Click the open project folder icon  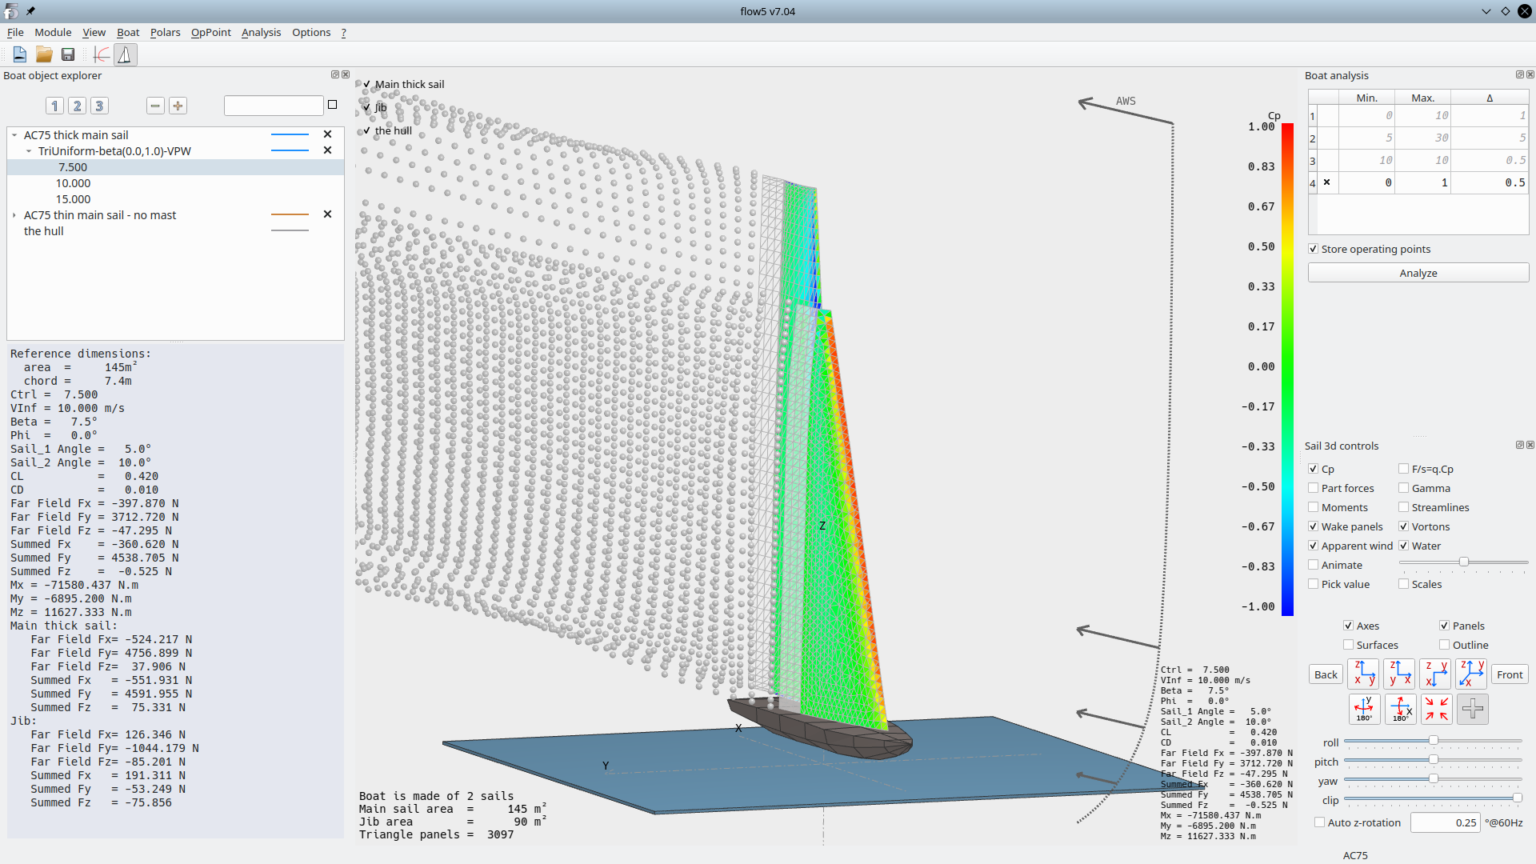point(44,55)
